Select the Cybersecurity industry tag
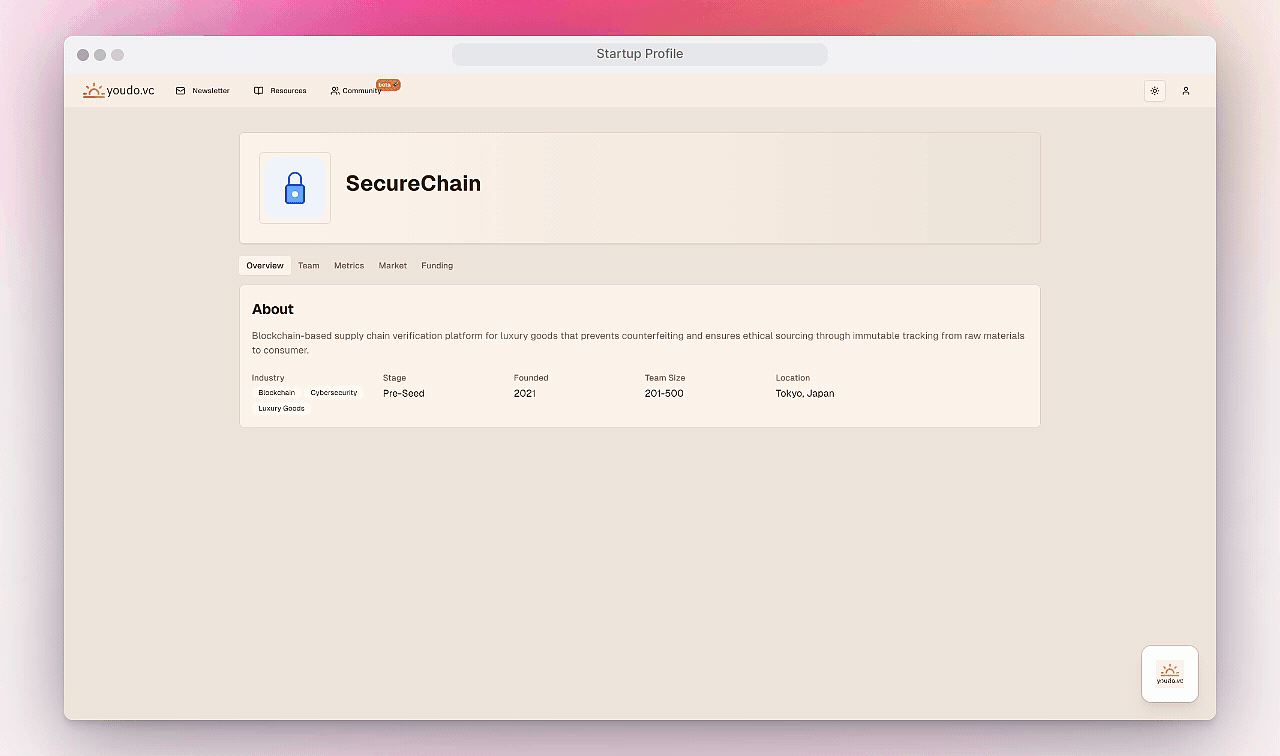Viewport: 1280px width, 756px height. click(x=333, y=393)
